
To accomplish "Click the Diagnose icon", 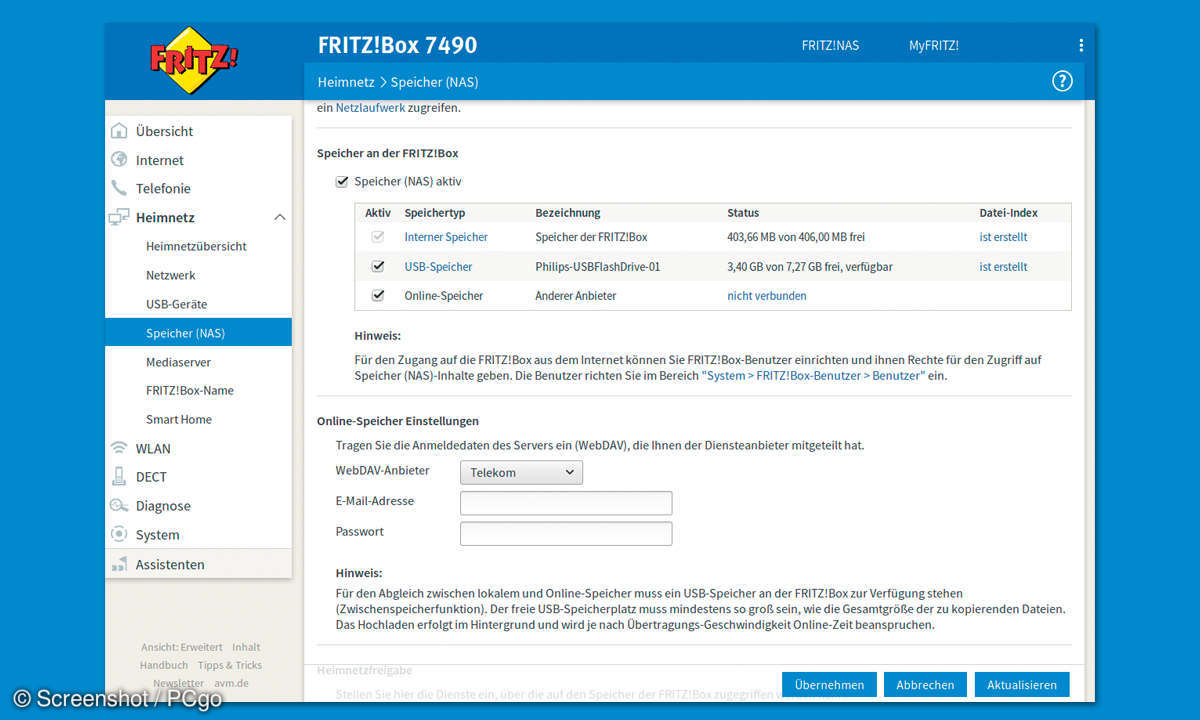I will pos(119,506).
